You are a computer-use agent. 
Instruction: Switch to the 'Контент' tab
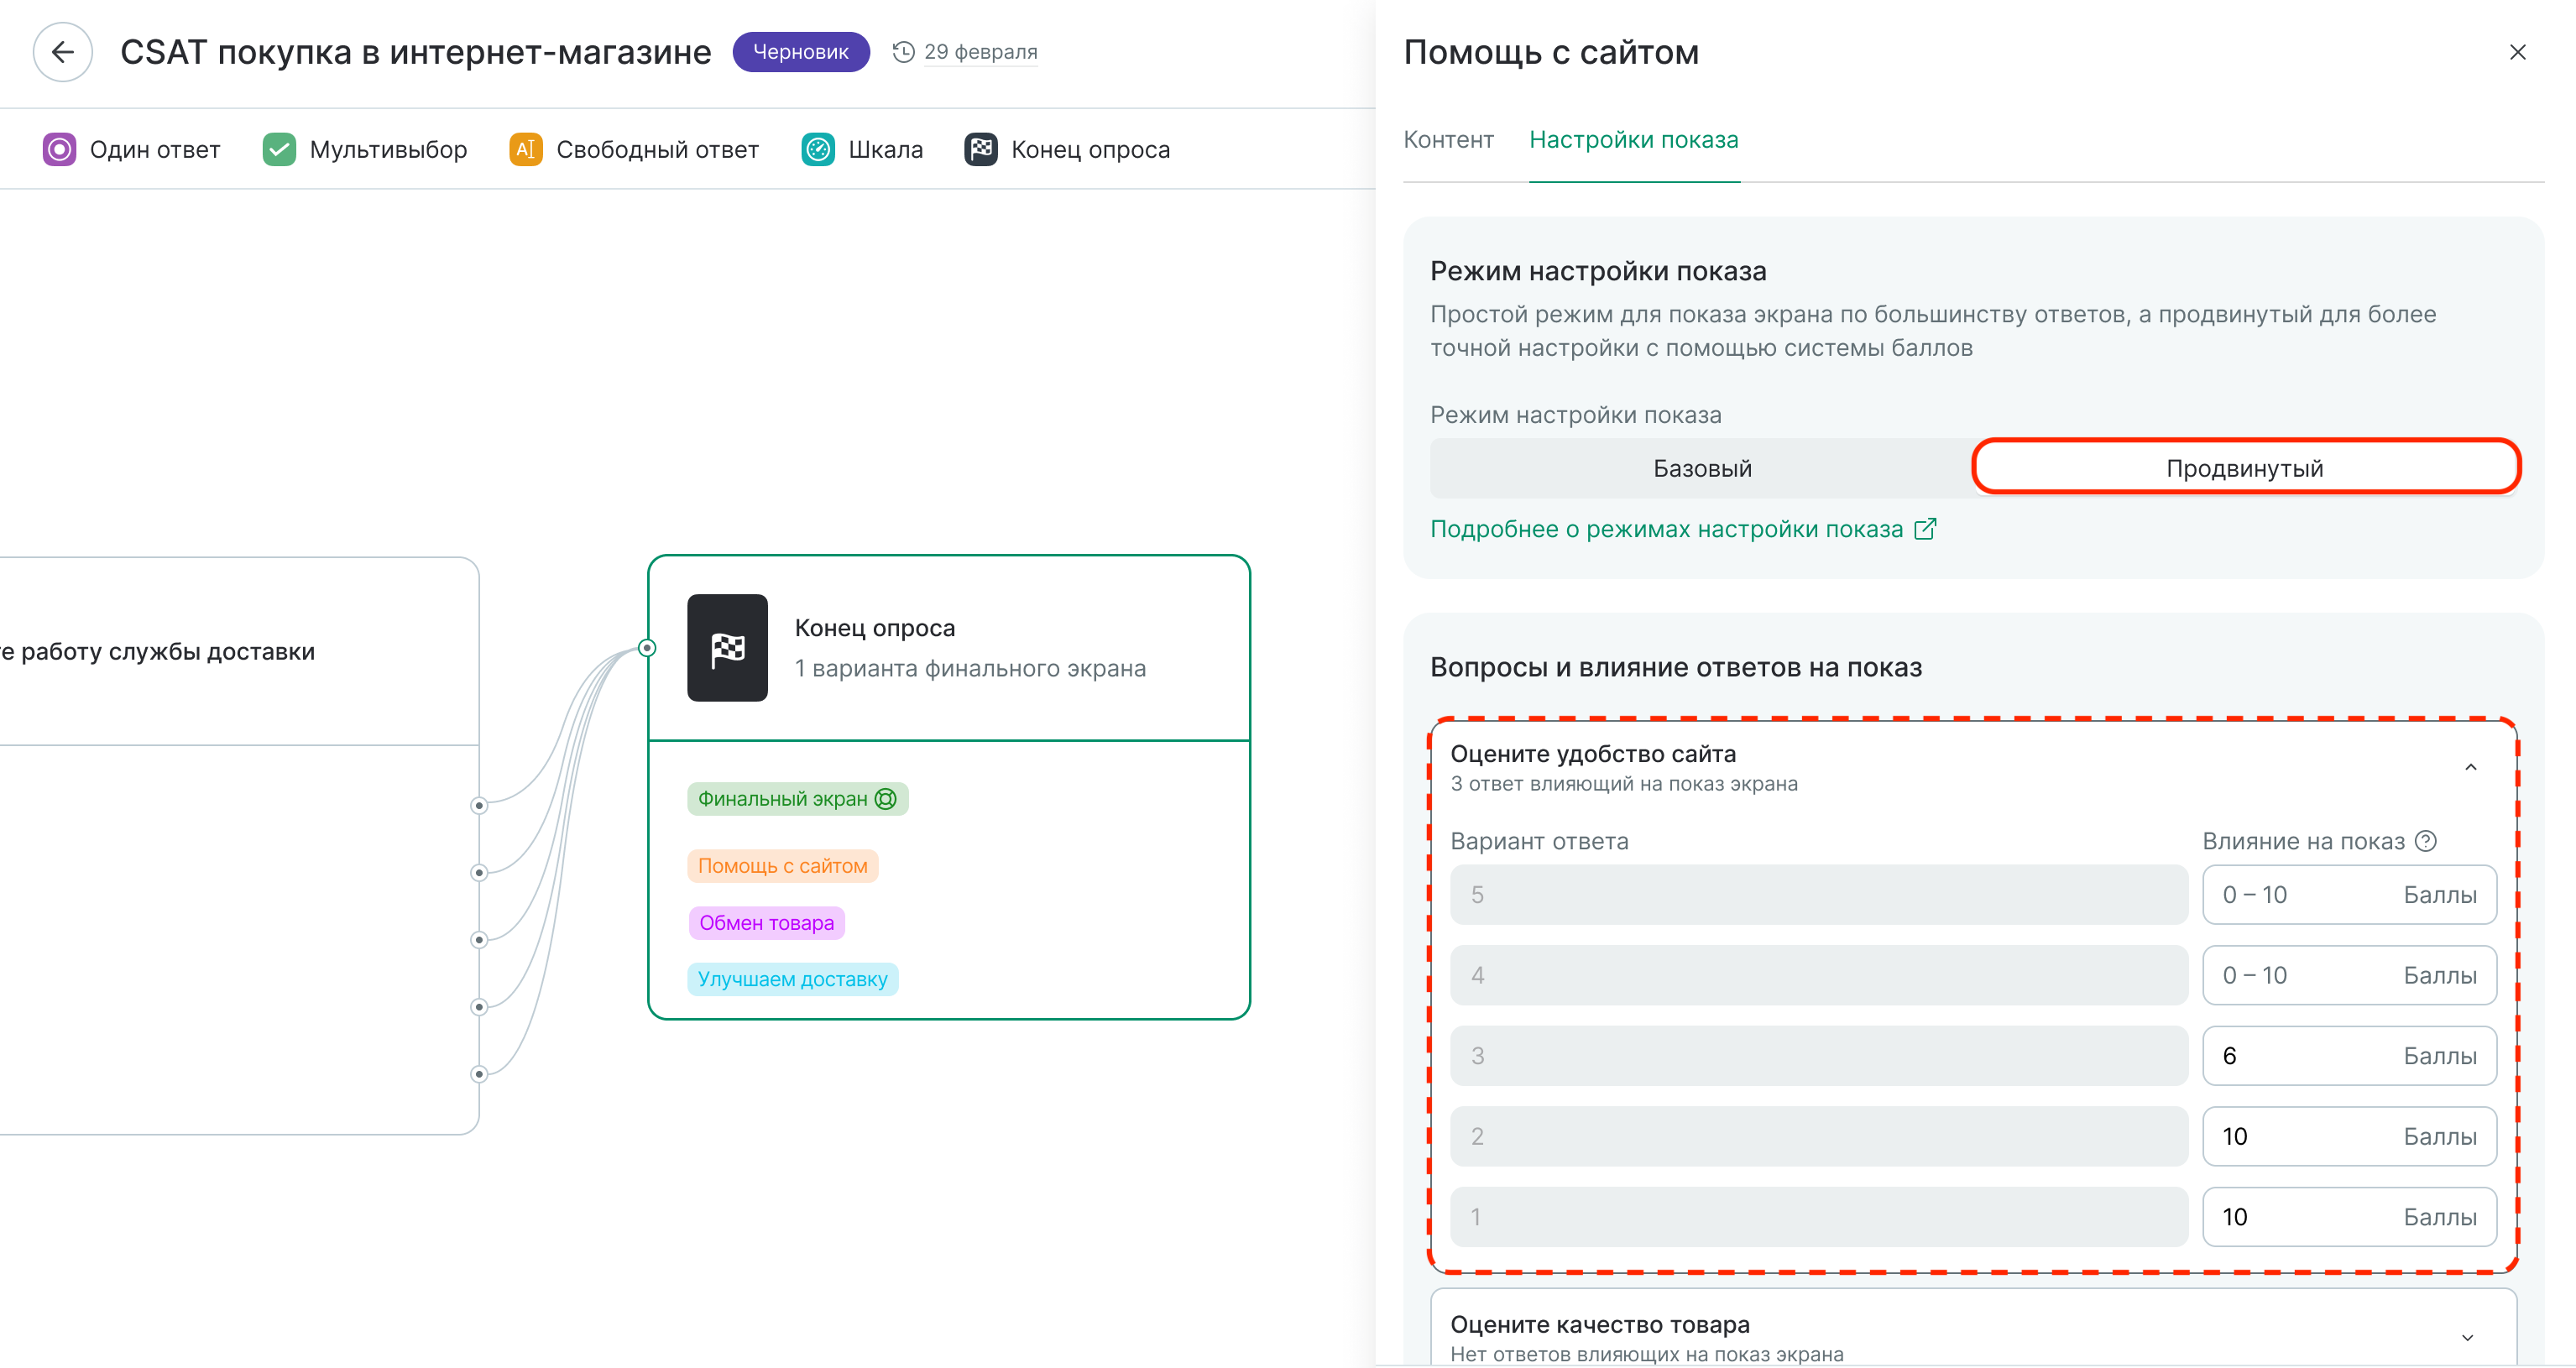point(1448,140)
